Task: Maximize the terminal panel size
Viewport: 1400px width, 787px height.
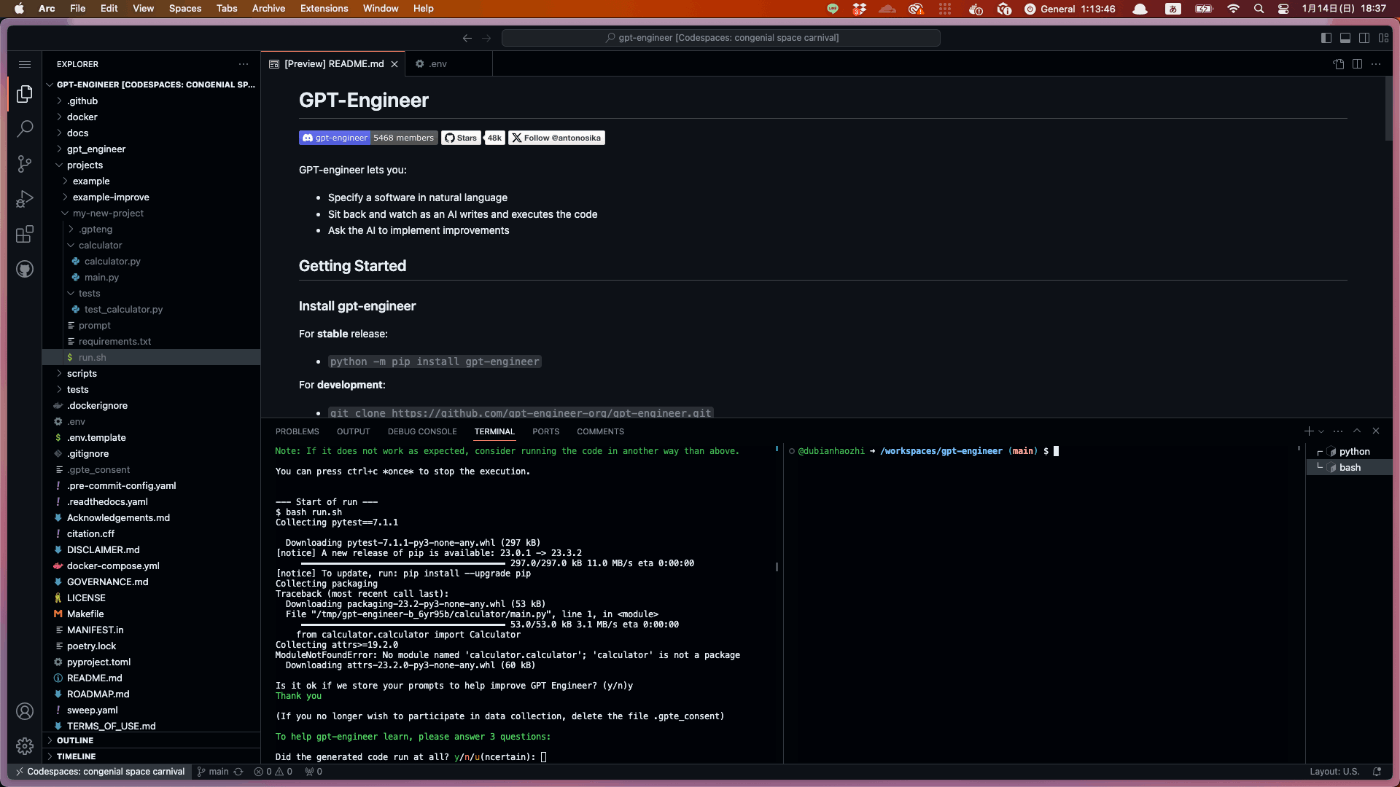Action: point(1357,431)
